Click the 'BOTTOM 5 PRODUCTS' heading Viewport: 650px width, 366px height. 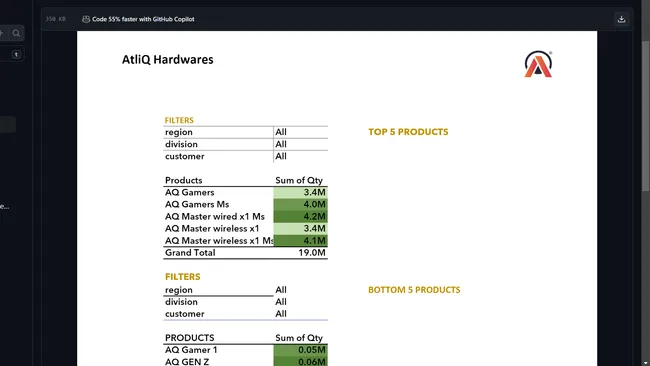(414, 290)
